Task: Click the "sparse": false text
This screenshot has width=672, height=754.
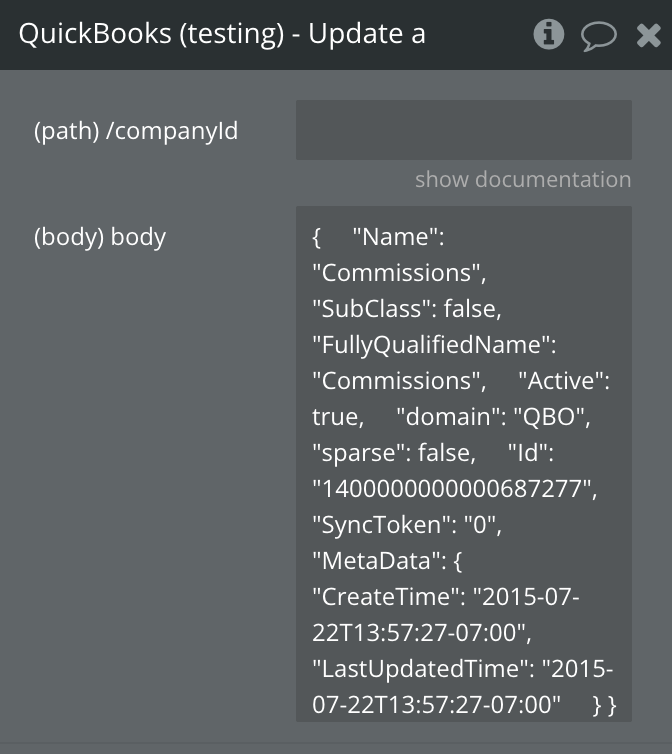Action: 392,453
